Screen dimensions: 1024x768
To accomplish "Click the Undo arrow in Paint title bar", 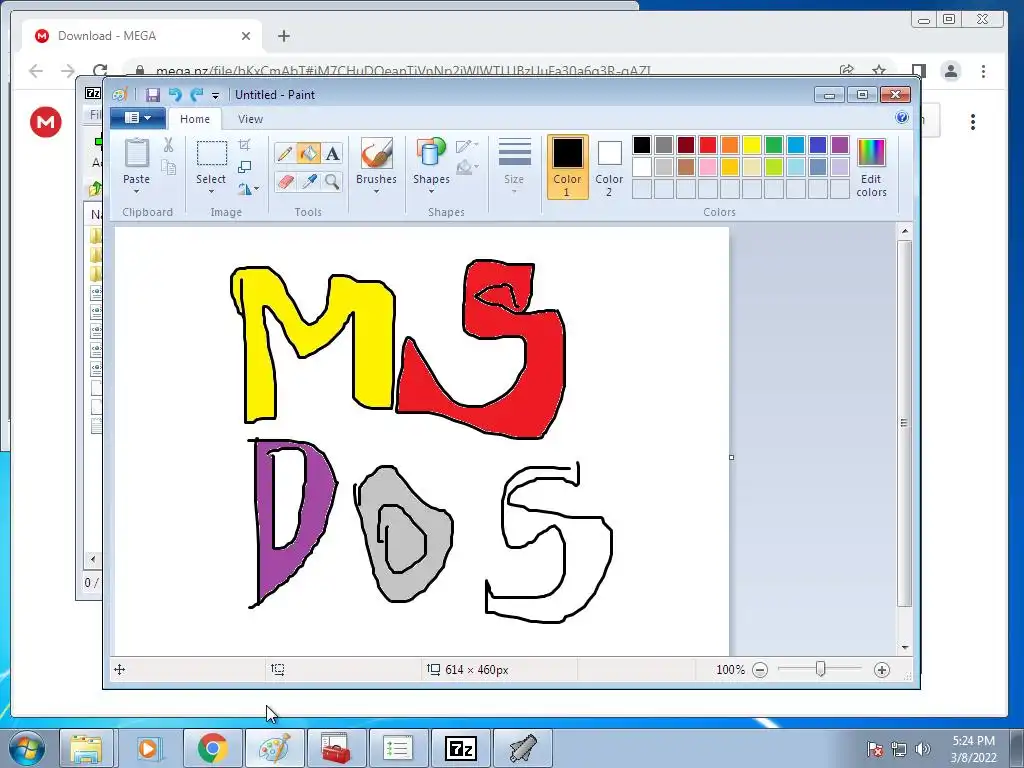I will [174, 95].
